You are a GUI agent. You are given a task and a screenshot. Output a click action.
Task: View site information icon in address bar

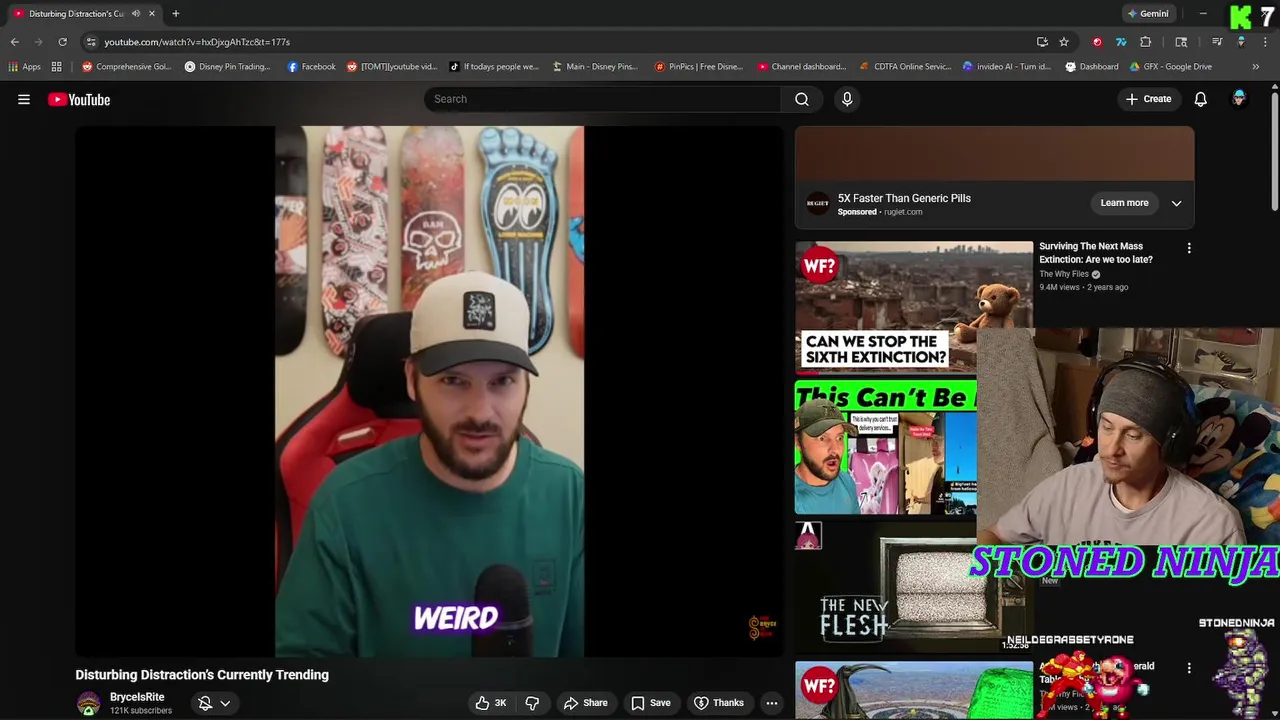(x=91, y=42)
